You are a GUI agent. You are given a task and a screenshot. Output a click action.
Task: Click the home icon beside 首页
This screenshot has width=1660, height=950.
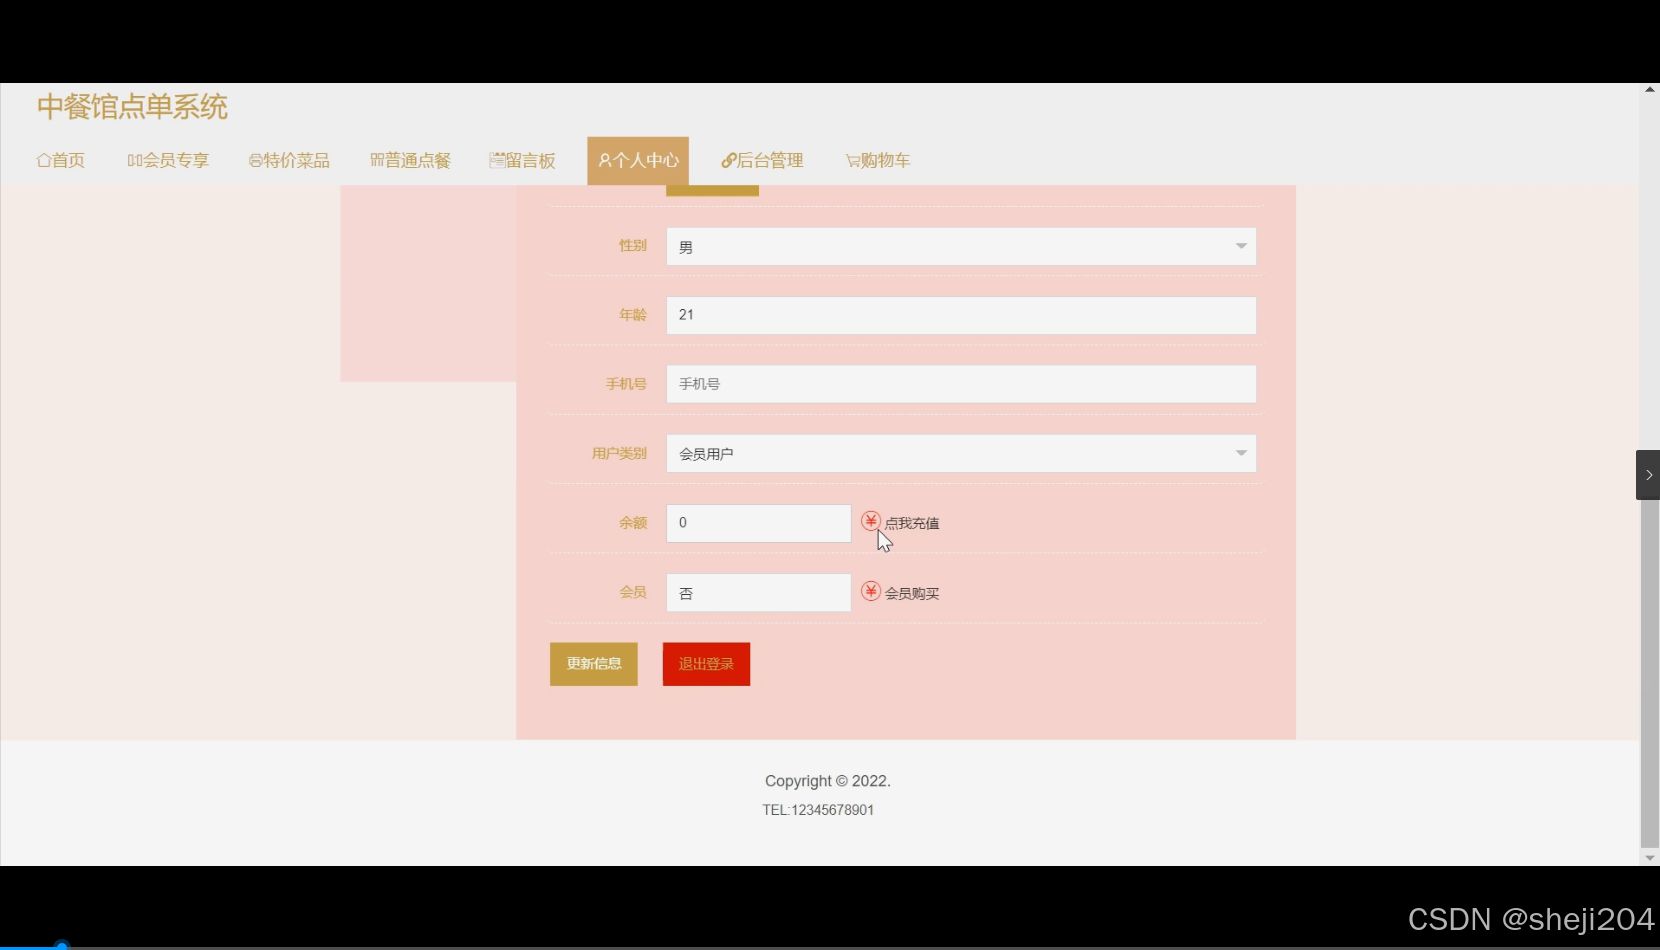(41, 160)
